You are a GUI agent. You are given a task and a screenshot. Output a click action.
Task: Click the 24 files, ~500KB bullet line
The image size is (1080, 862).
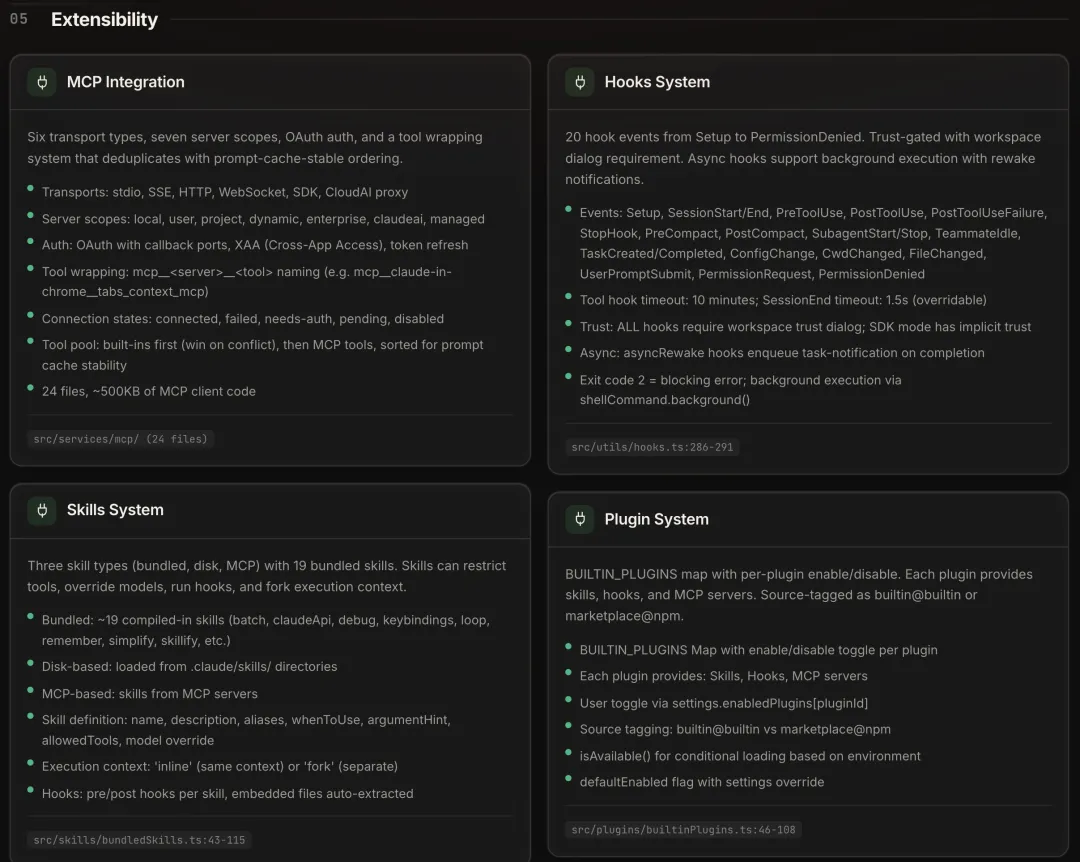coord(148,391)
